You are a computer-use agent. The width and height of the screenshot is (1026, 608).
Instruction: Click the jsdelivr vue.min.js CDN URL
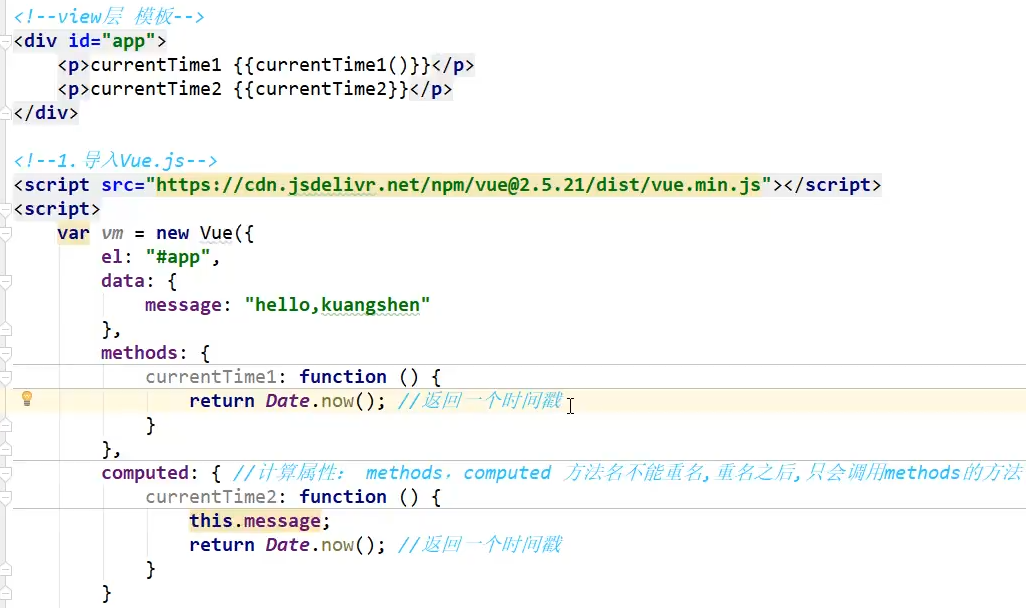point(459,185)
